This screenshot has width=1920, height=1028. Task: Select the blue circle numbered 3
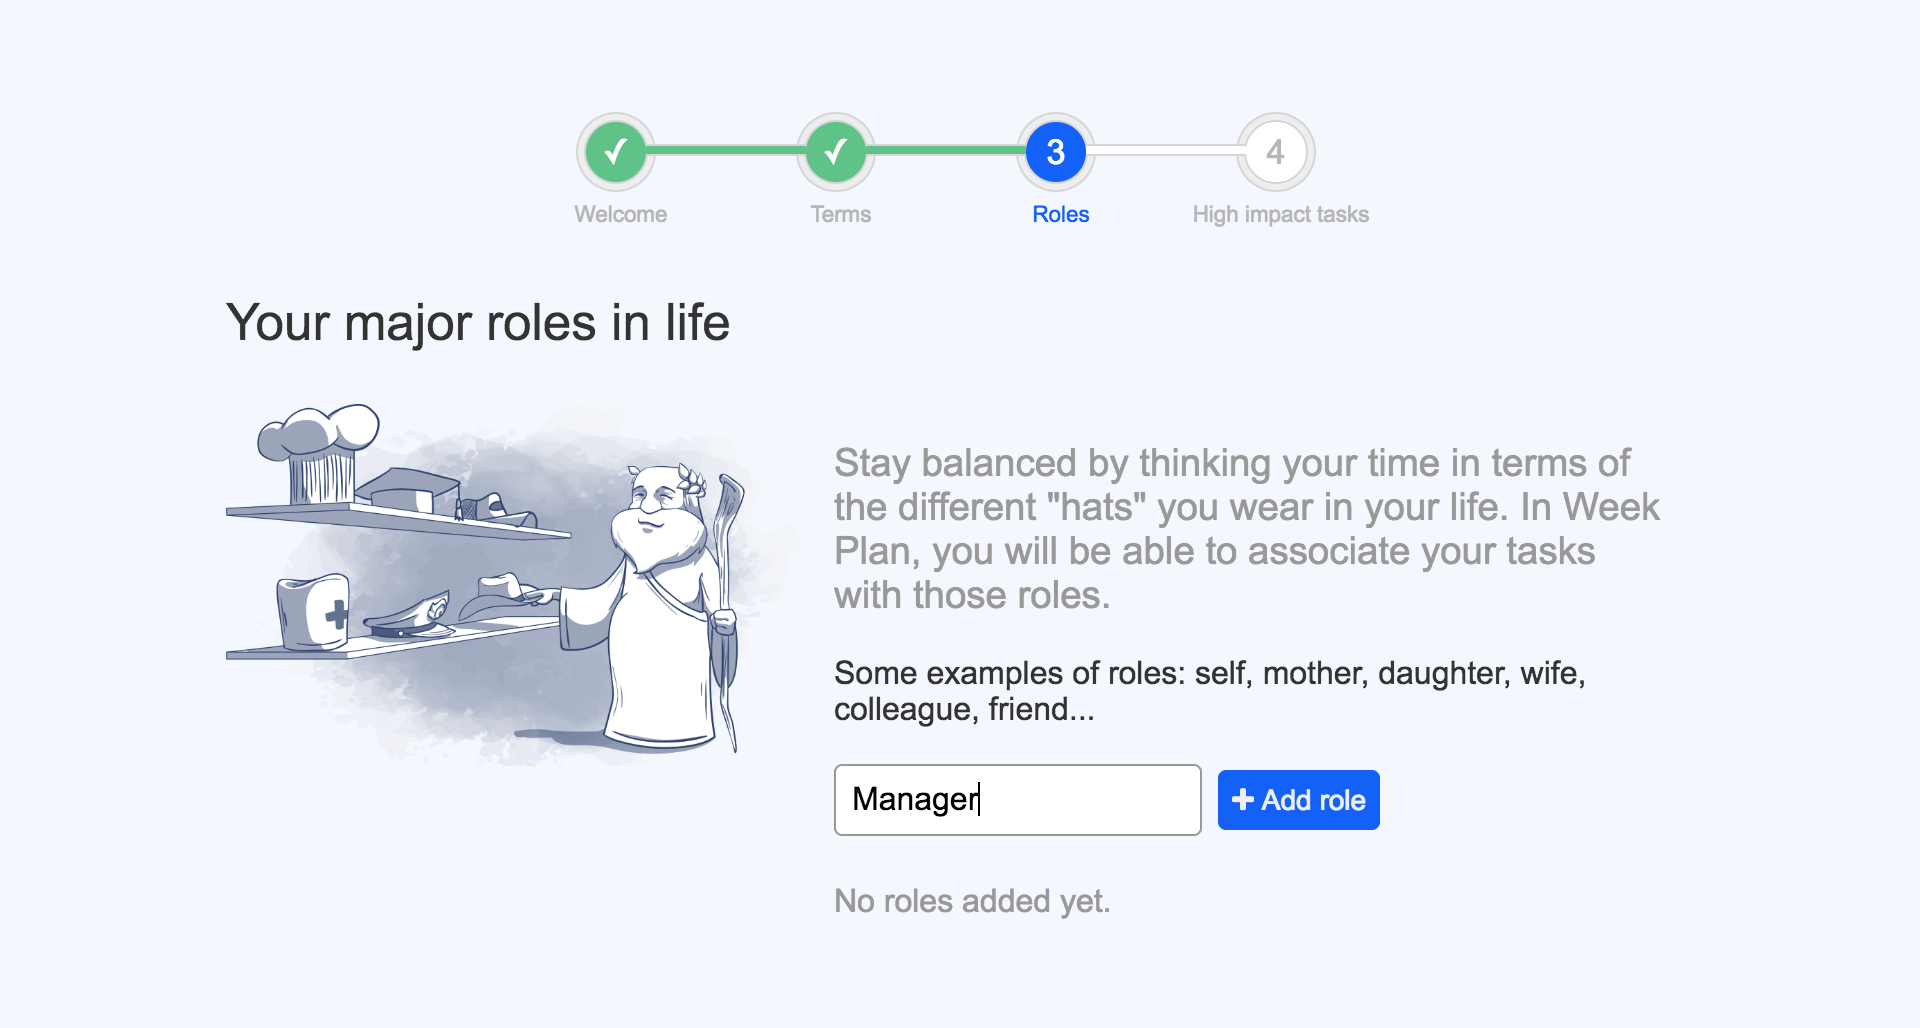tap(1055, 151)
